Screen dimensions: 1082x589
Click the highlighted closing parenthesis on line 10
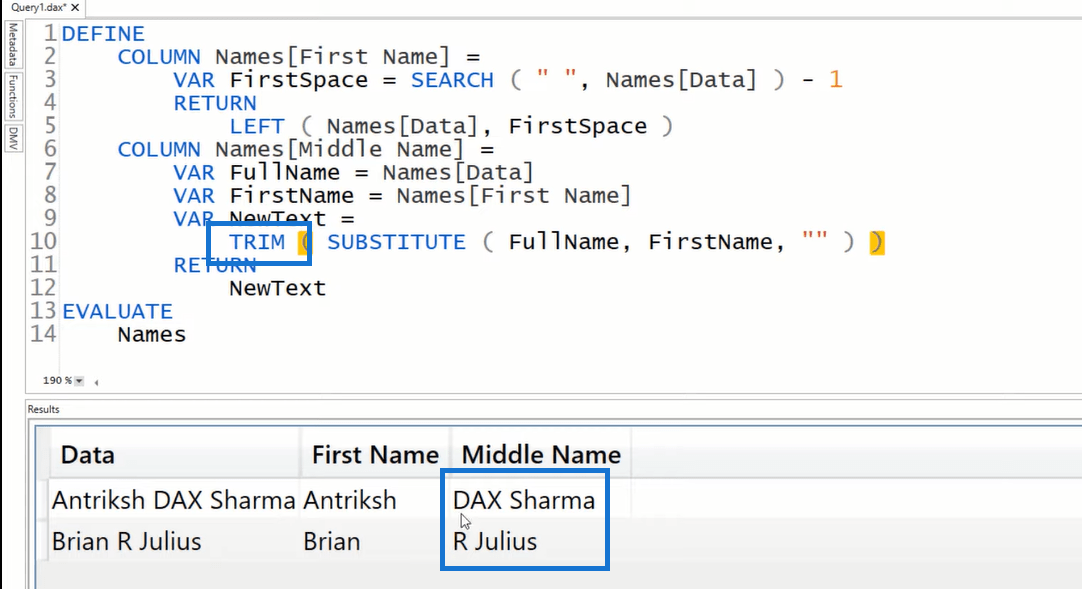[876, 242]
